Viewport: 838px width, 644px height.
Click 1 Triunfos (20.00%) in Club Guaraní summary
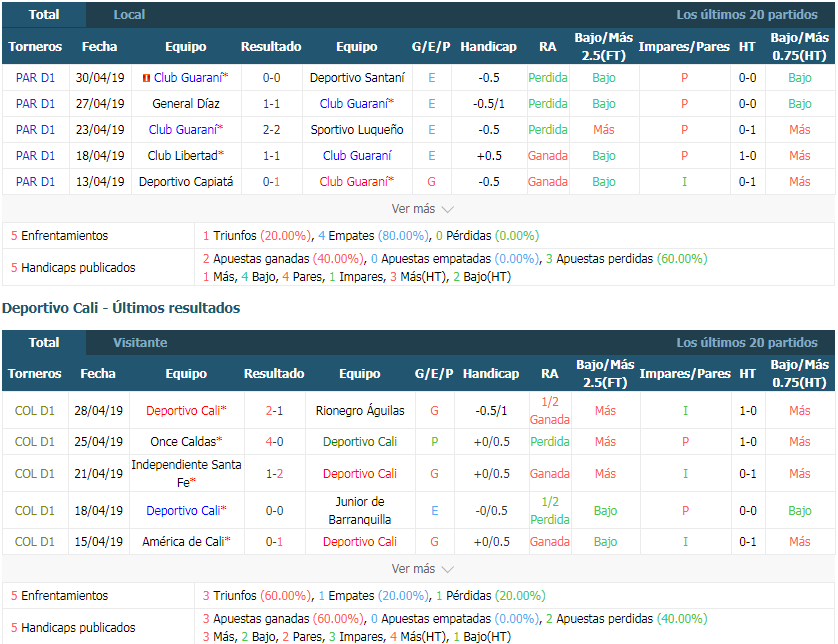coord(257,236)
